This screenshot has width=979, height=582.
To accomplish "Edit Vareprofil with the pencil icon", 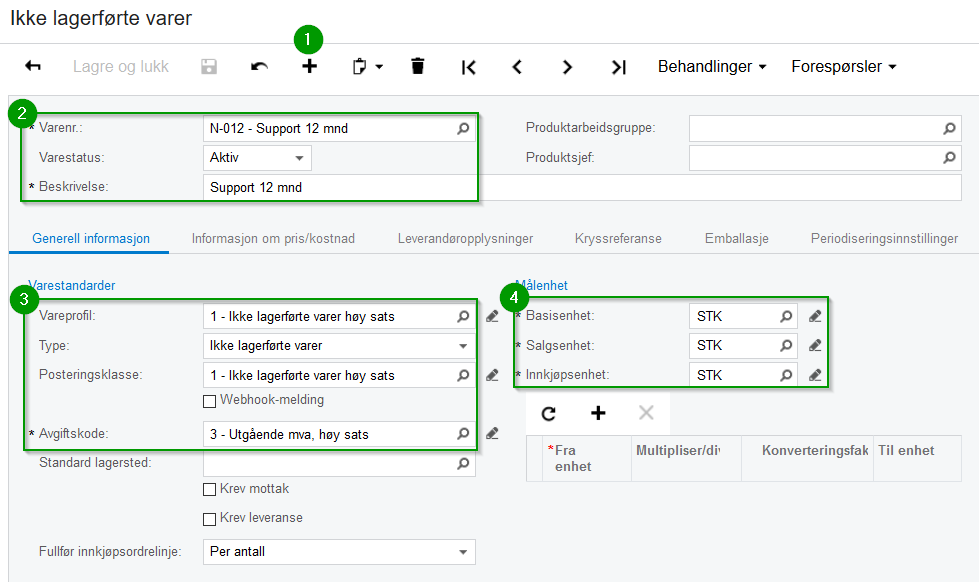I will (492, 317).
